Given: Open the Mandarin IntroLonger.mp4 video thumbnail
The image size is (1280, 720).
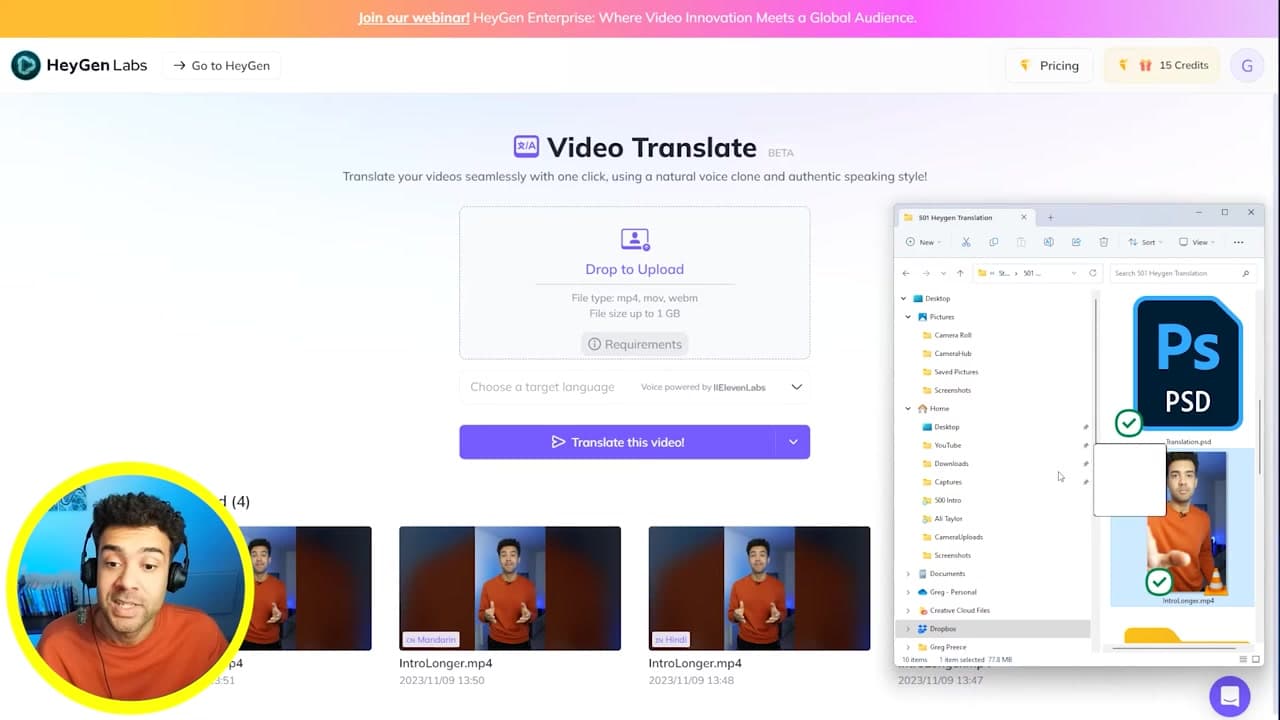Looking at the screenshot, I should click(x=510, y=588).
